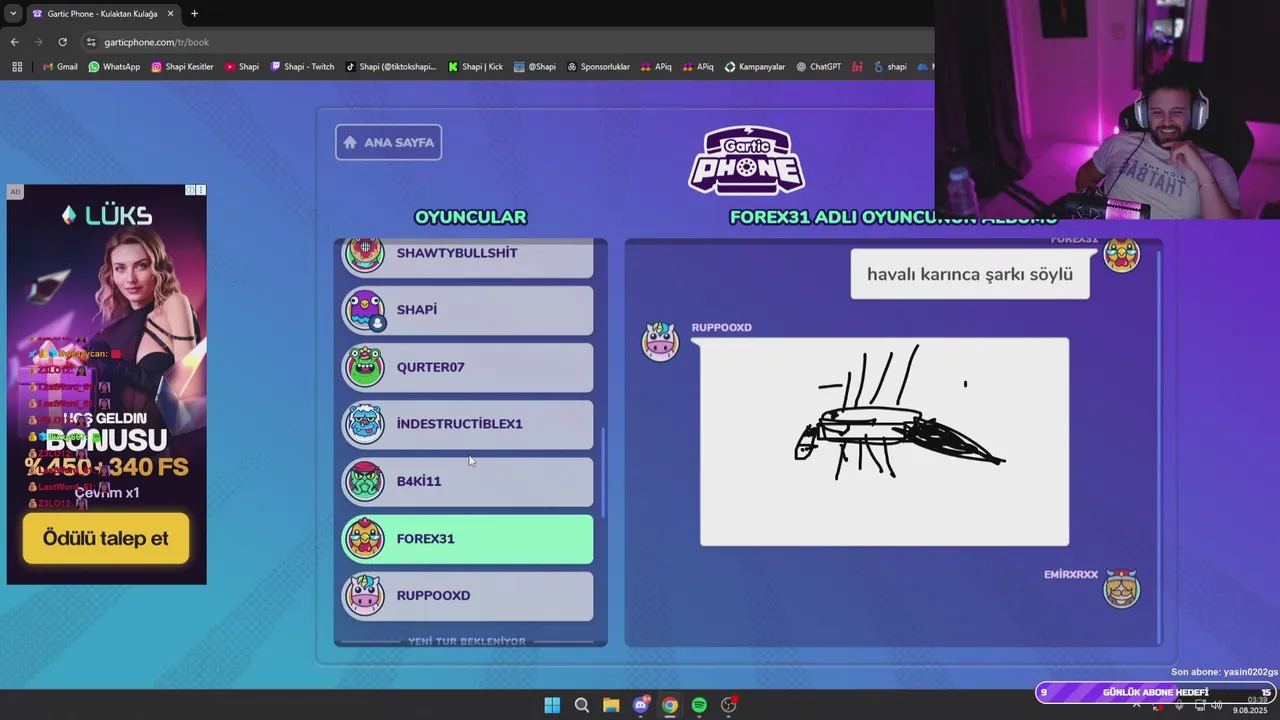Image resolution: width=1280 pixels, height=720 pixels.
Task: Open Discord from the taskbar
Action: click(641, 705)
